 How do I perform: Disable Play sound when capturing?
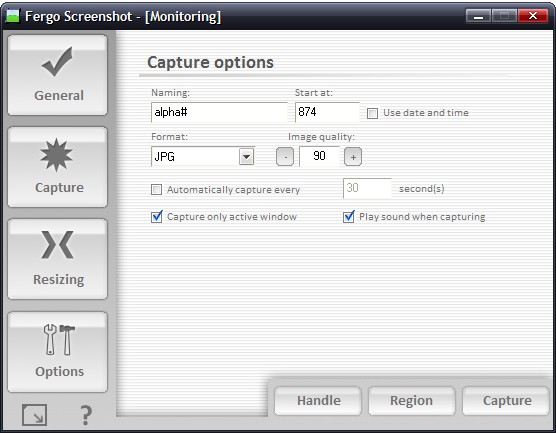[x=349, y=217]
